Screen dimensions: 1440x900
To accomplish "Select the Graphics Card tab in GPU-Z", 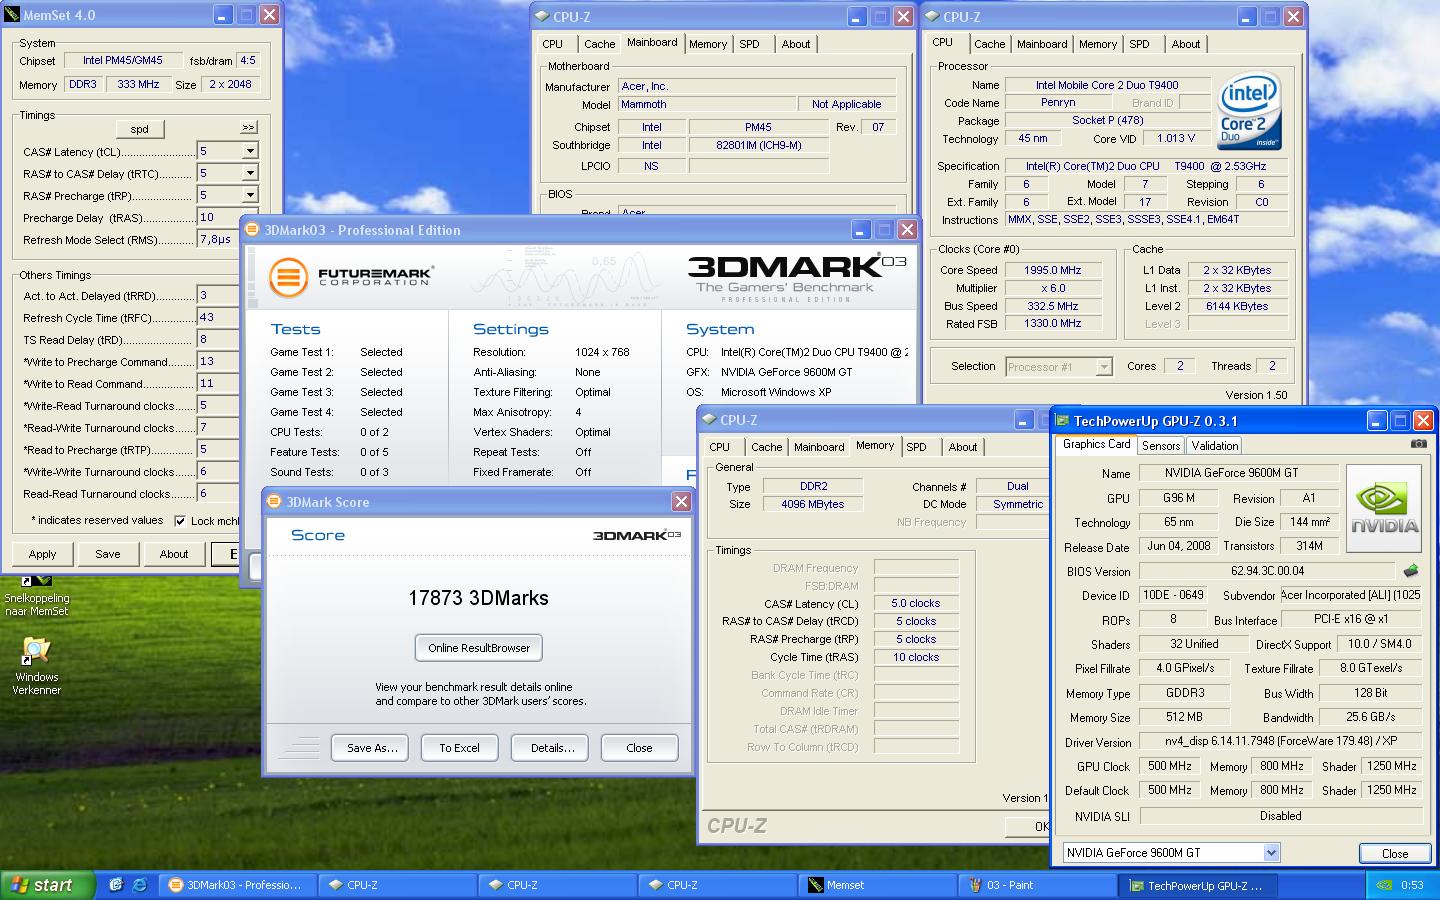I will [x=1096, y=444].
